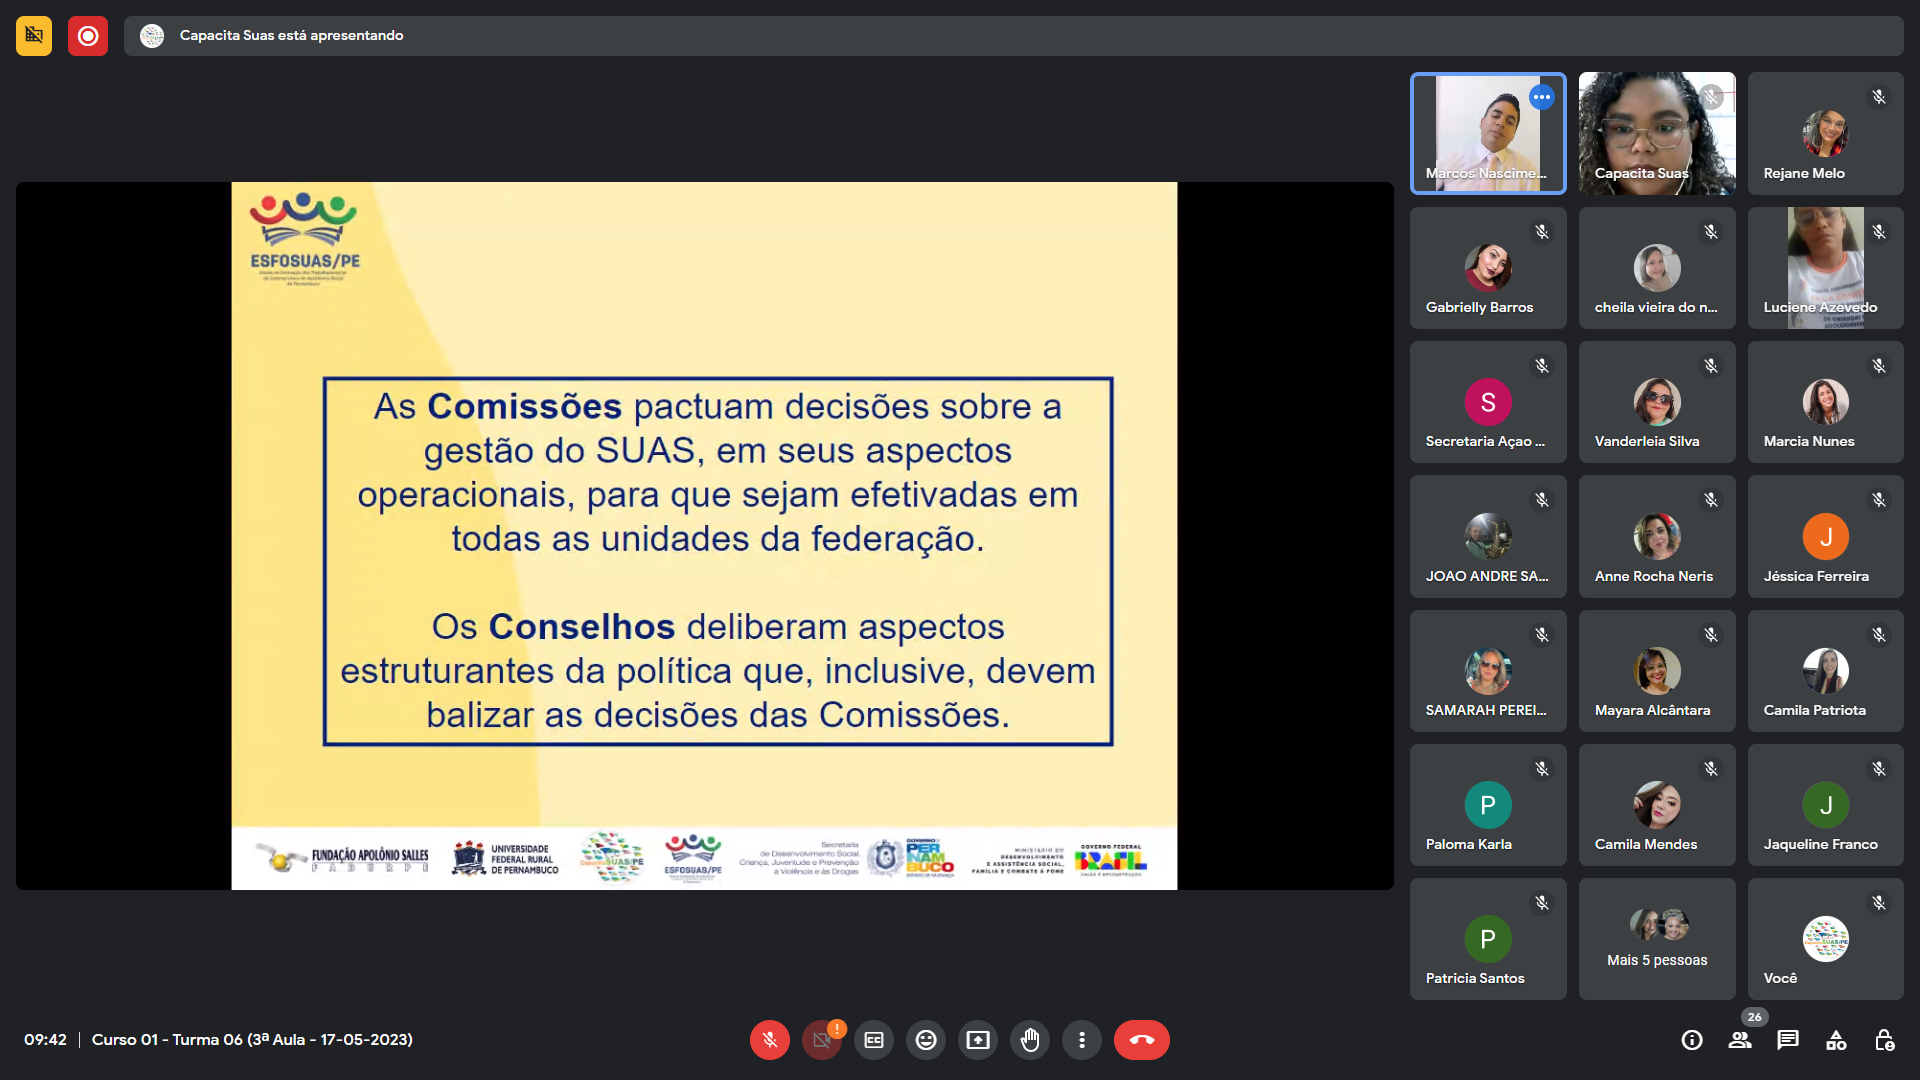
Task: Toggle closed captions
Action: [874, 1040]
